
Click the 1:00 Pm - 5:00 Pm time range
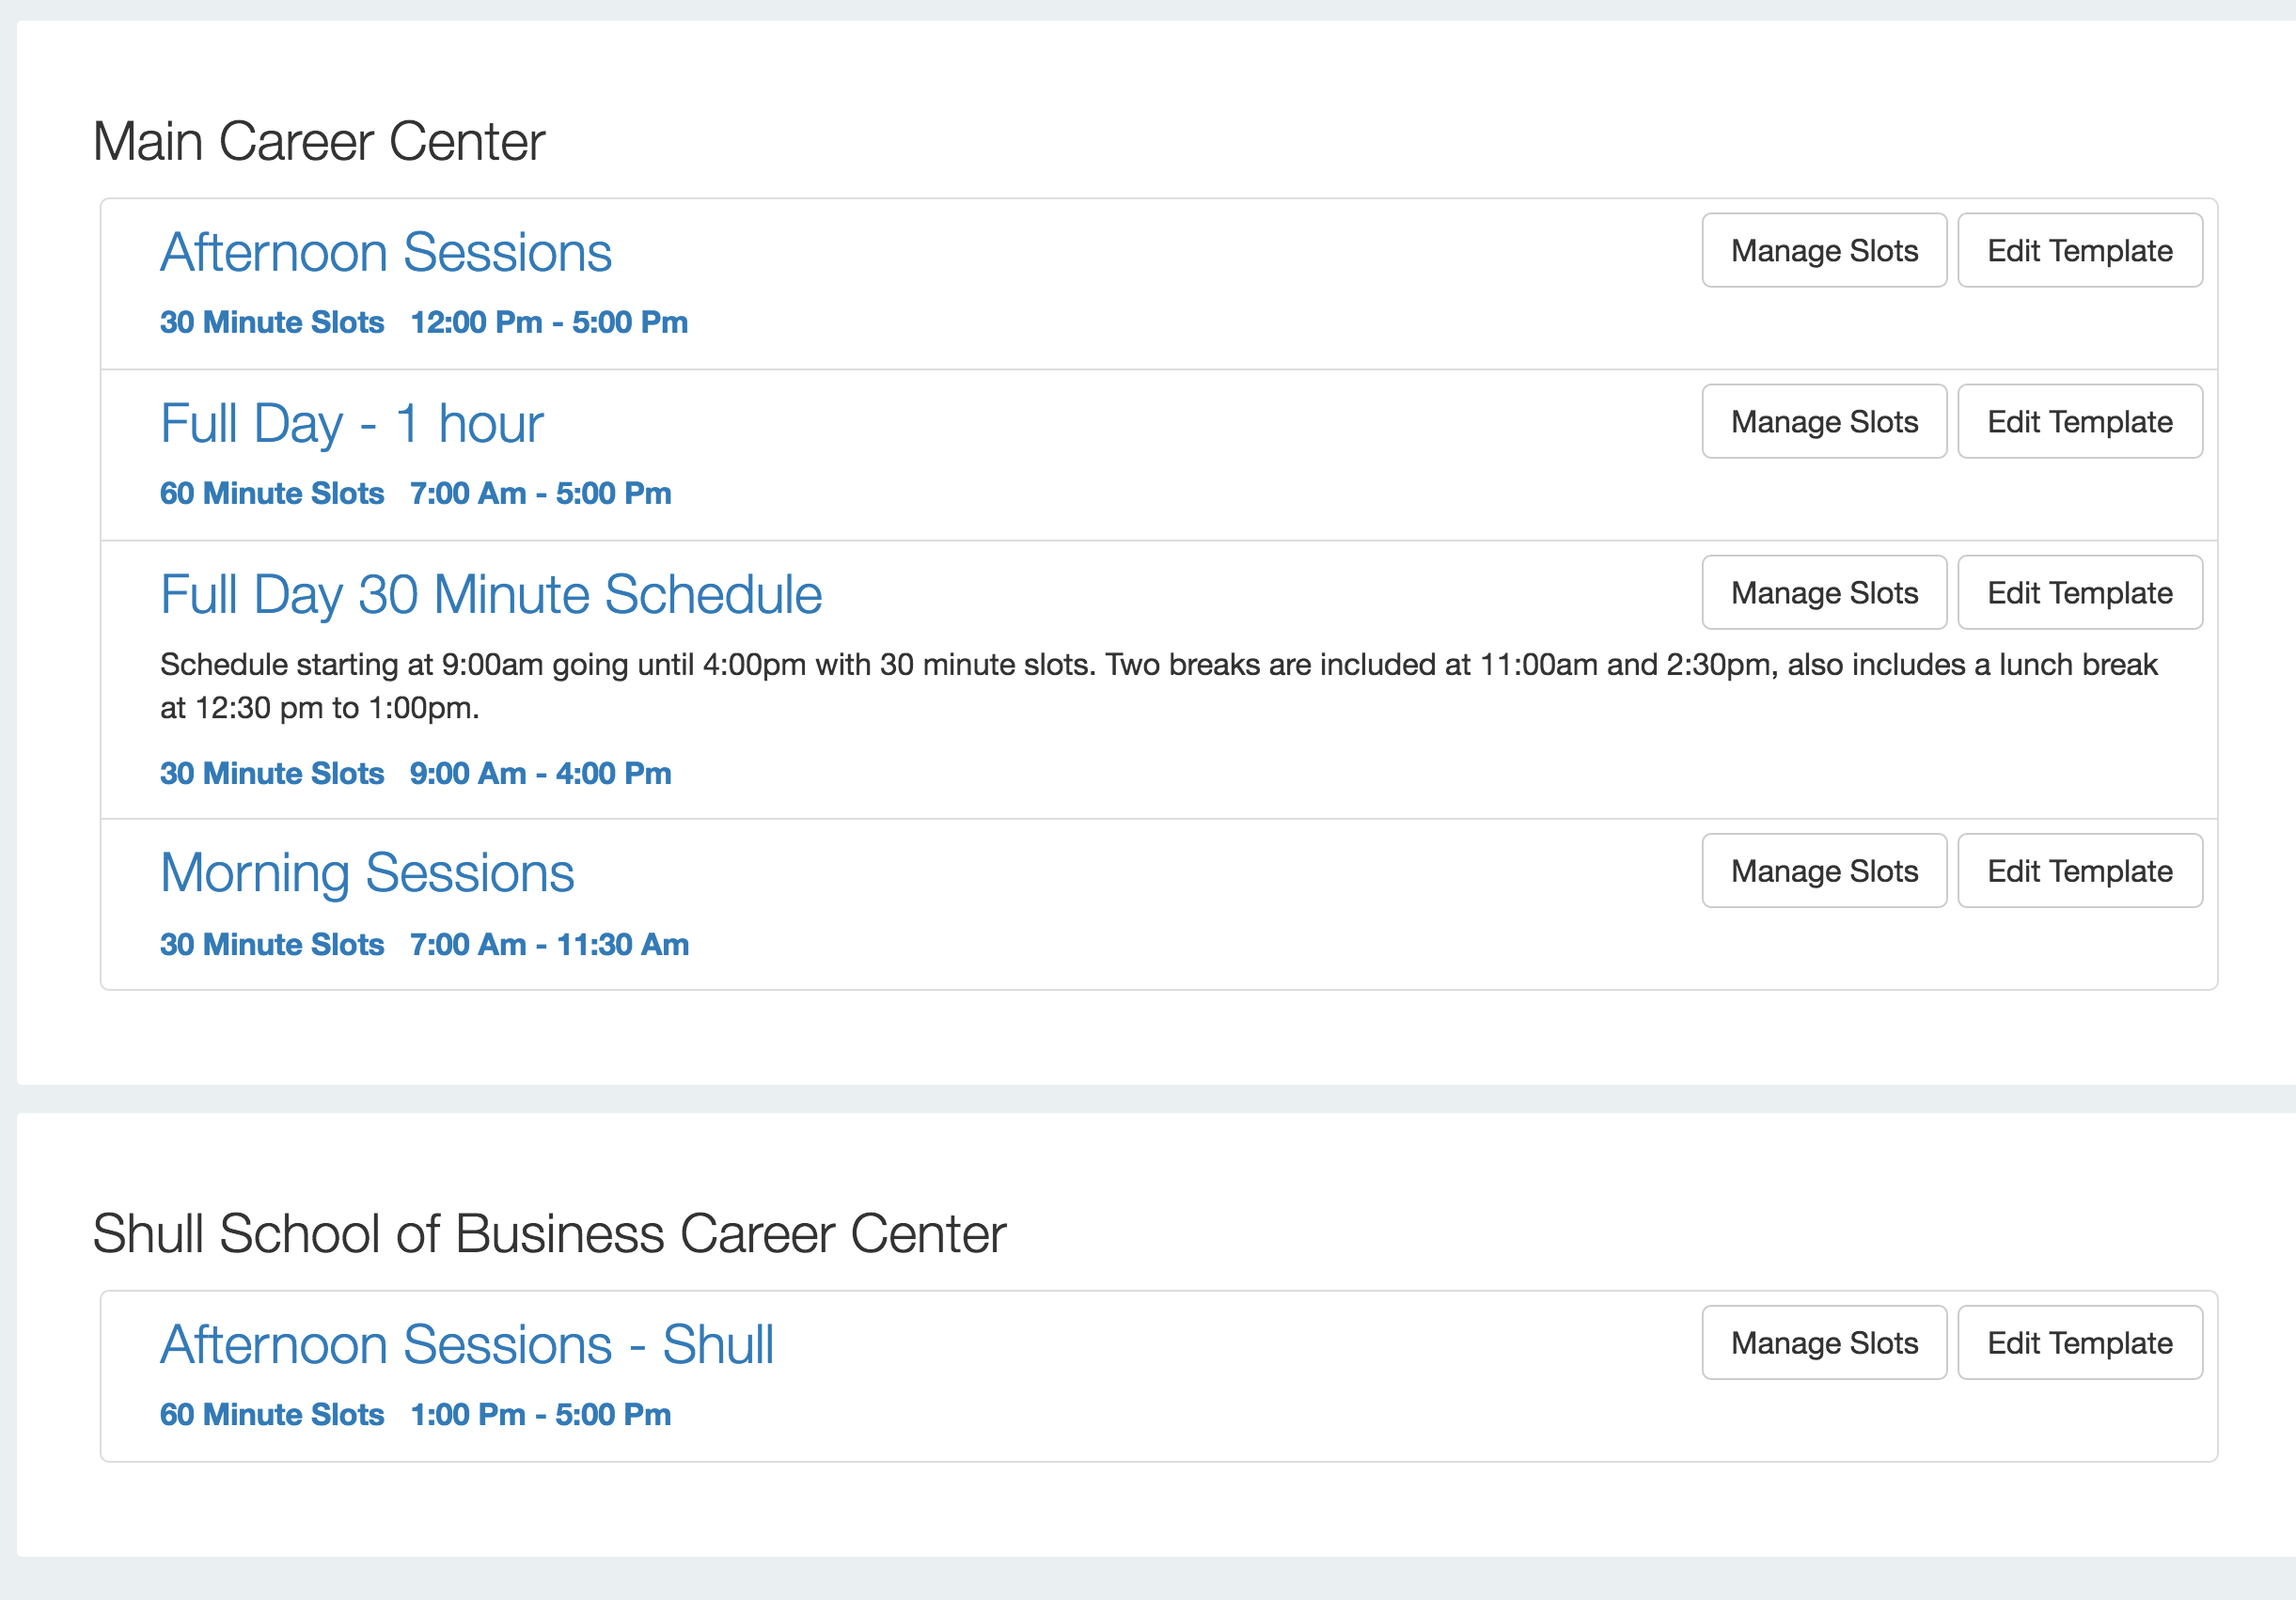coord(540,1414)
